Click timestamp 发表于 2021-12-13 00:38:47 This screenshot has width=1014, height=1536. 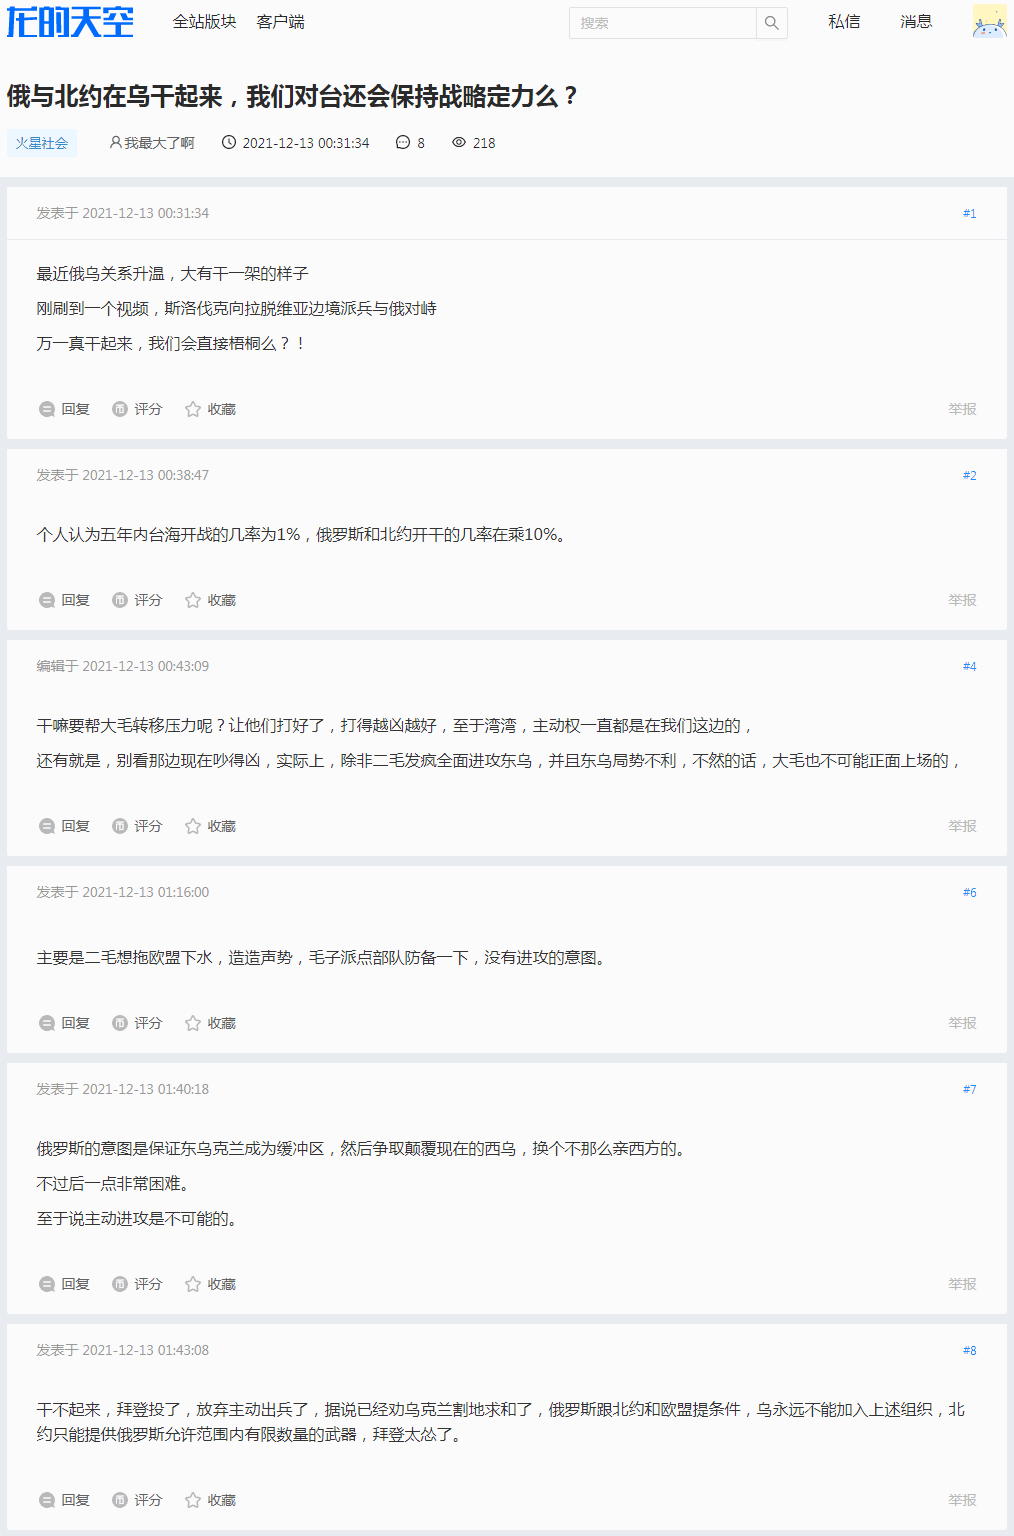pyautogui.click(x=123, y=475)
